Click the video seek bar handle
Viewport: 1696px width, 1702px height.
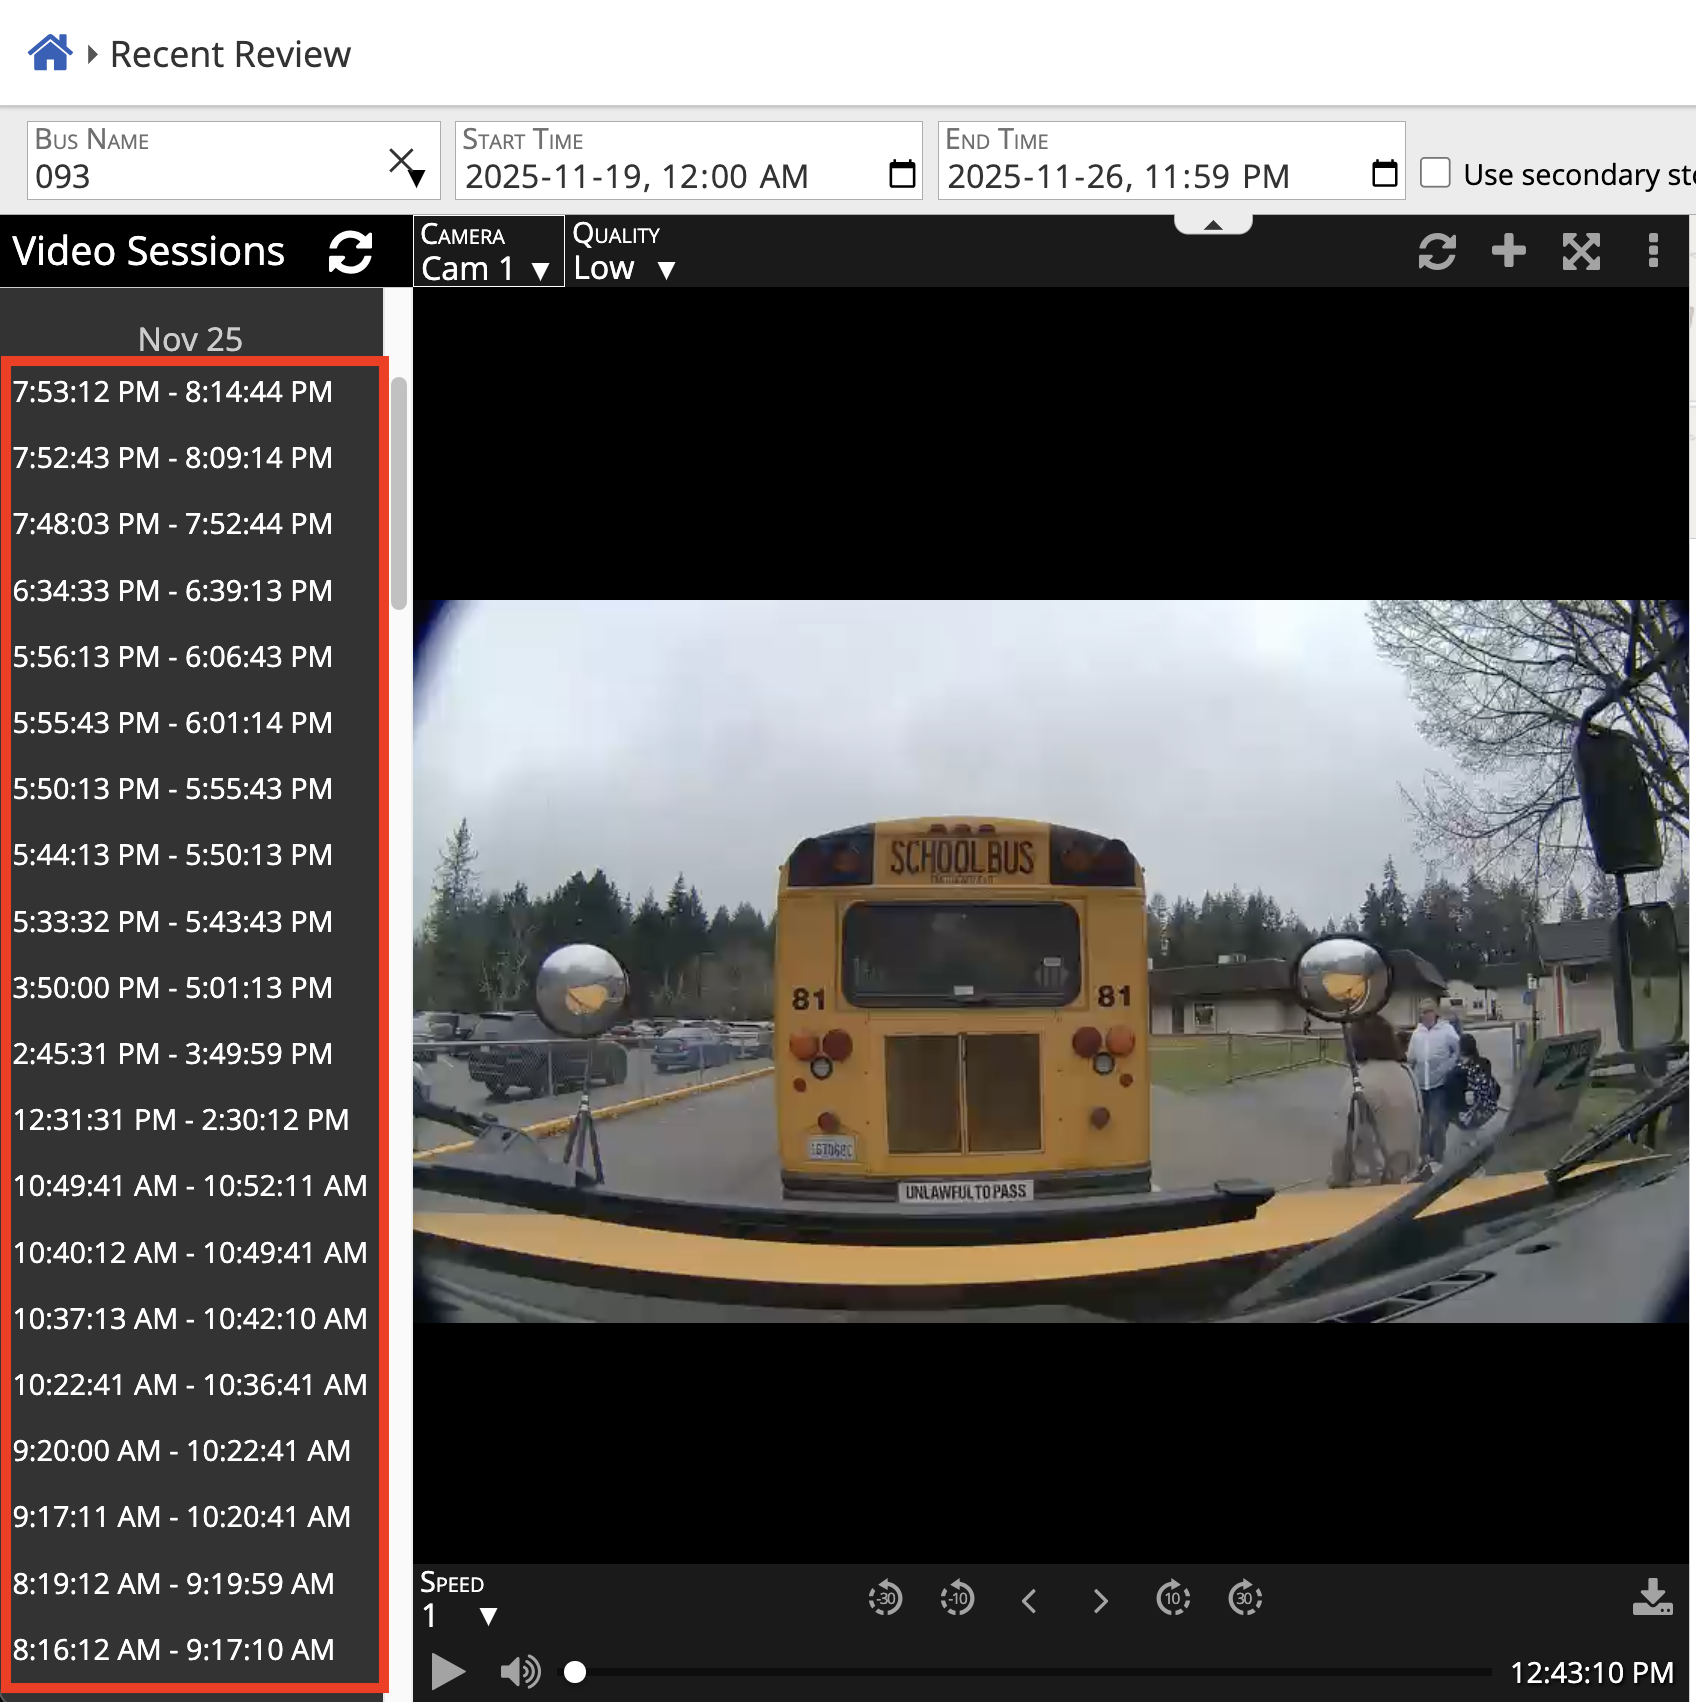click(575, 1671)
